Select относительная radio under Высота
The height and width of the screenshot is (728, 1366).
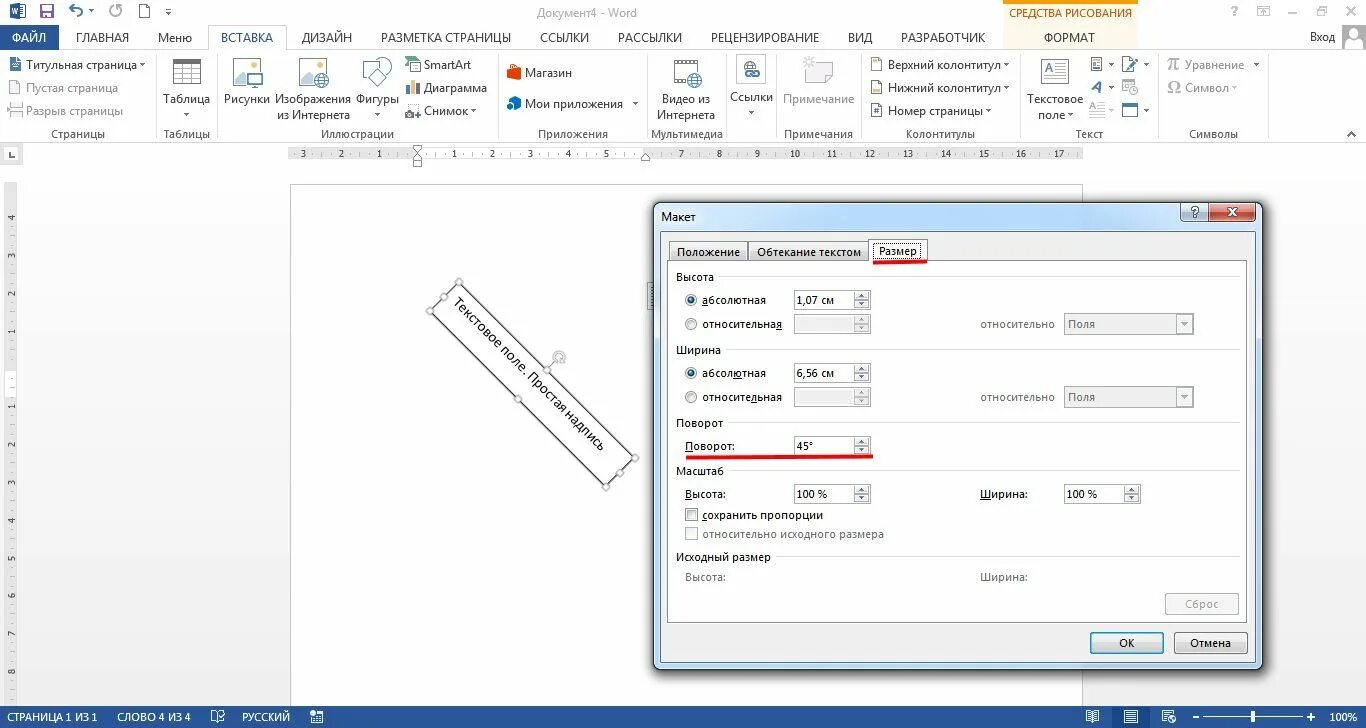coord(691,324)
